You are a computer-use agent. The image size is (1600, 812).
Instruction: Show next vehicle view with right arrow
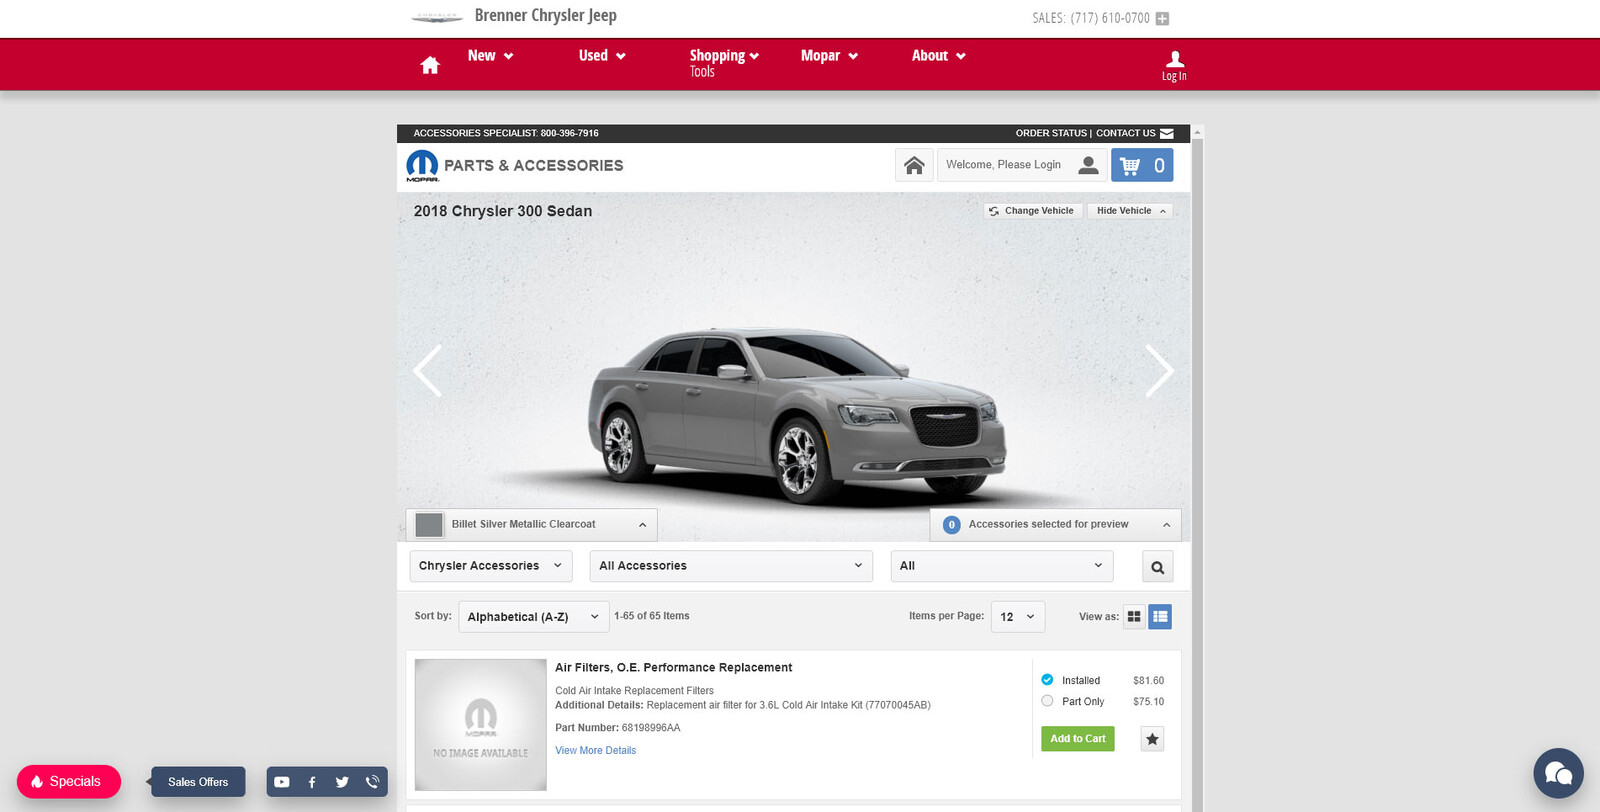[1159, 371]
